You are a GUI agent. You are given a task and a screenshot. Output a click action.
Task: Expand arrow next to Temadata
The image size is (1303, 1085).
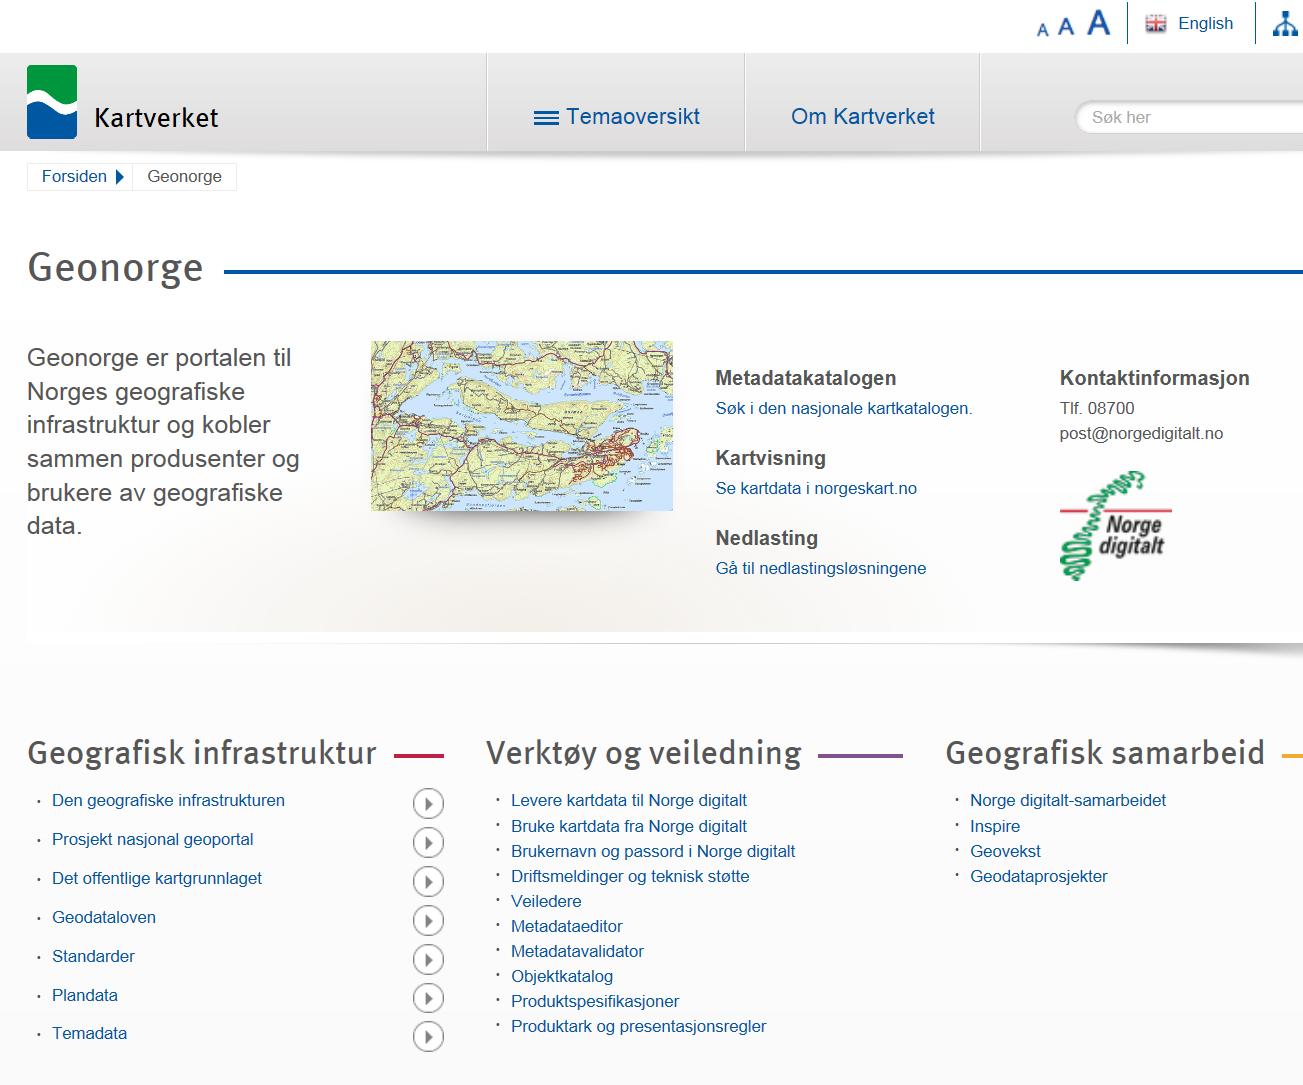pyautogui.click(x=428, y=1036)
